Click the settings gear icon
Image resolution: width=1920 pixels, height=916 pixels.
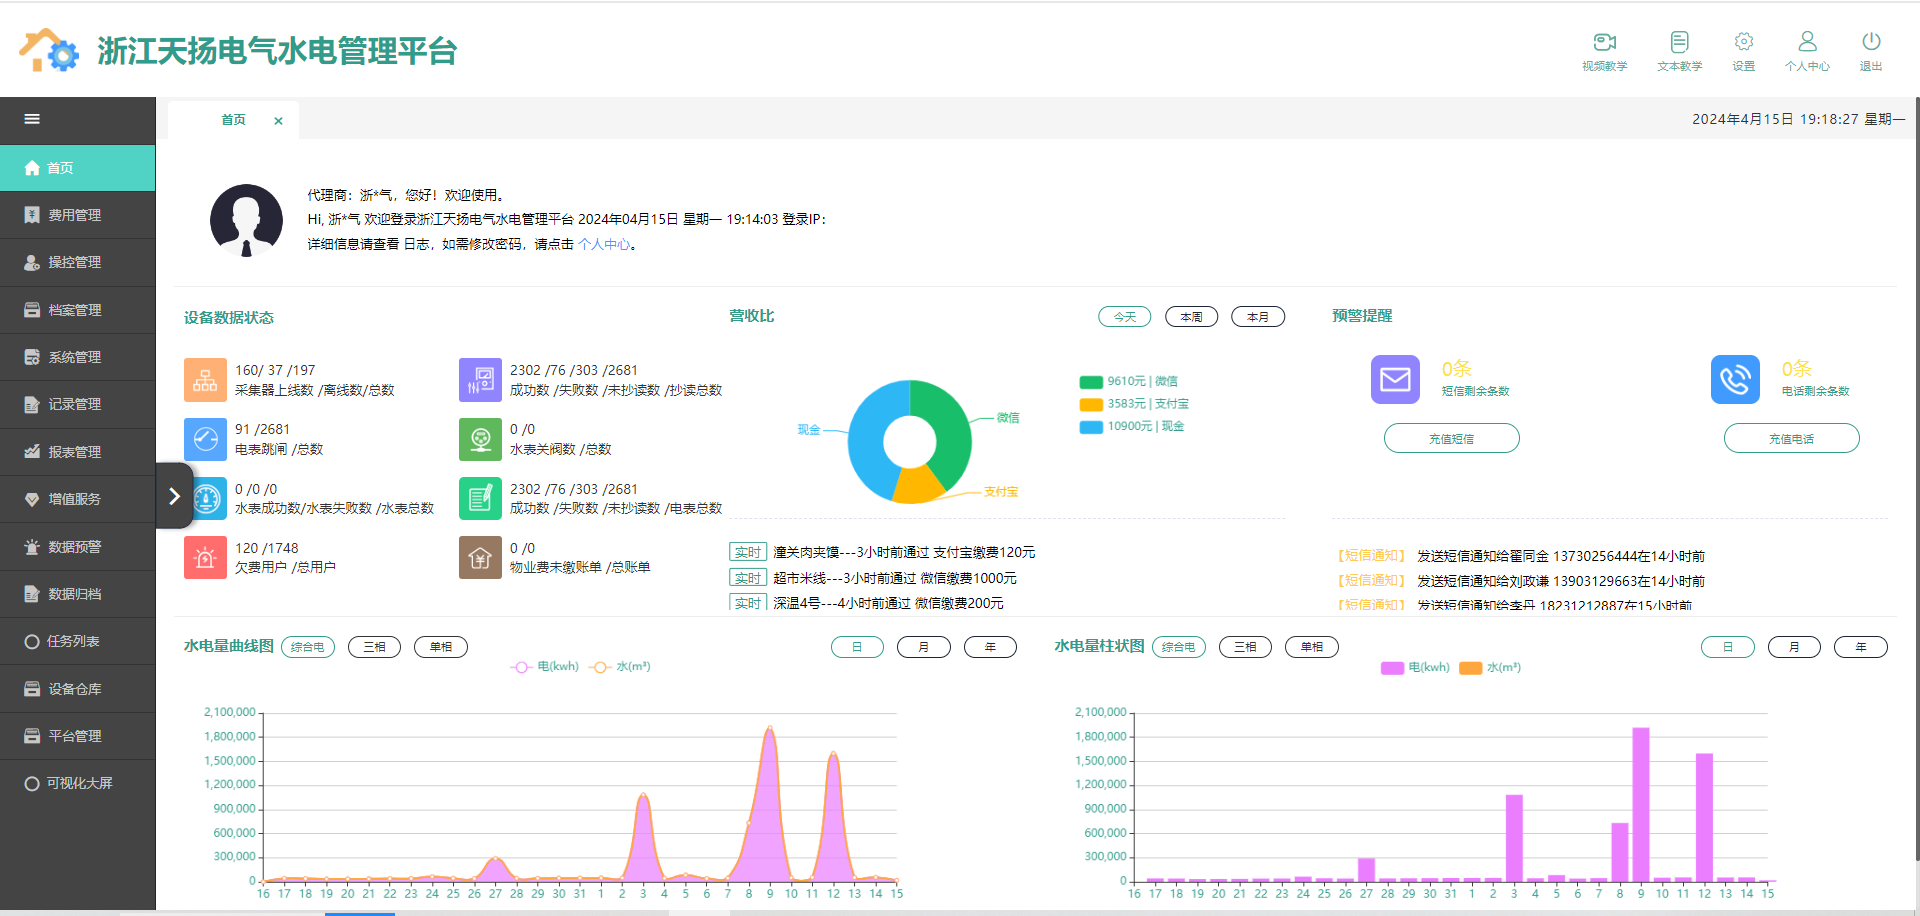pyautogui.click(x=1743, y=42)
